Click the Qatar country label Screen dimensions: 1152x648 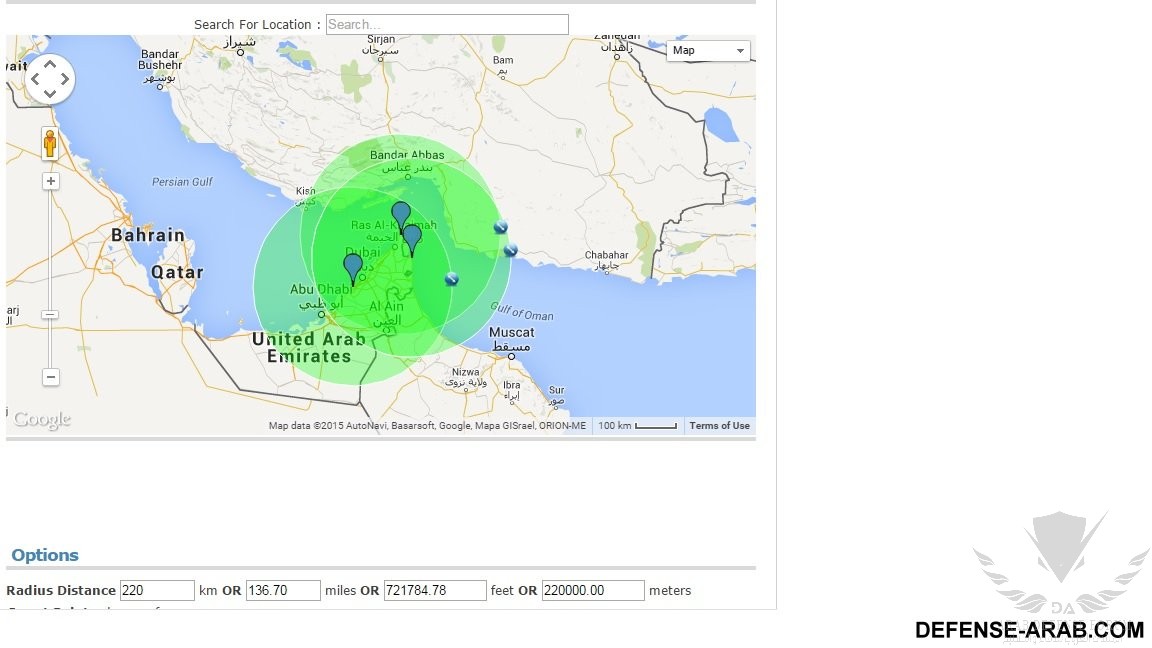tap(177, 273)
